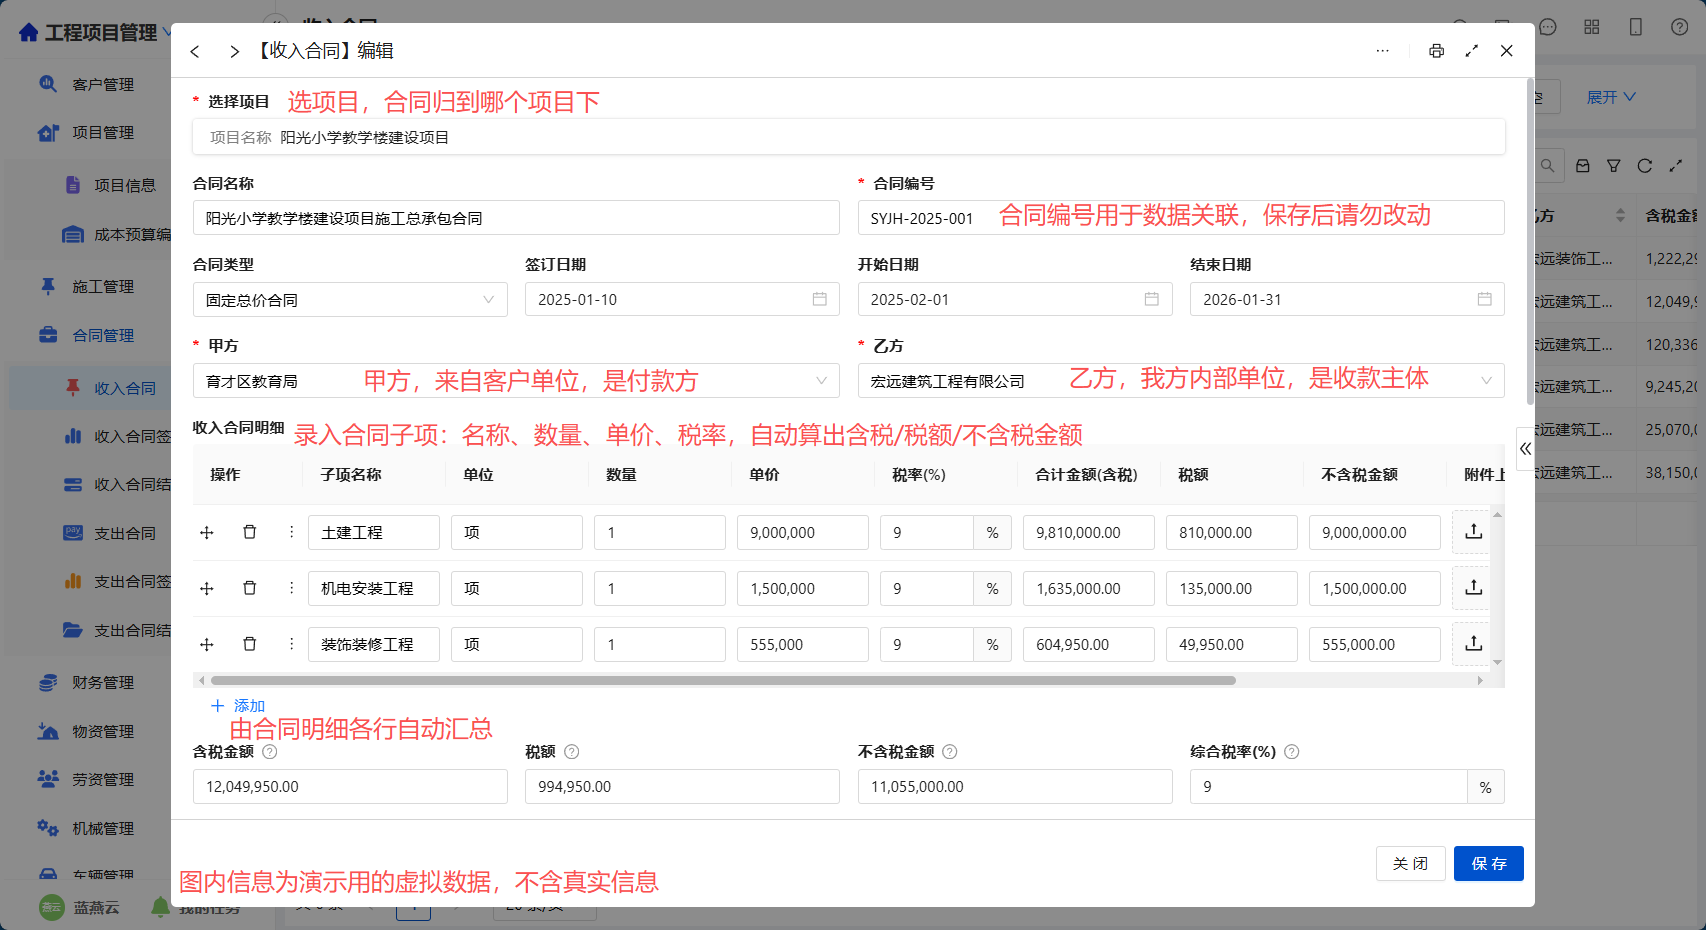Screen dimensions: 1706x930
Task: Open calendar icon in 签订日期 field
Action: coord(820,299)
